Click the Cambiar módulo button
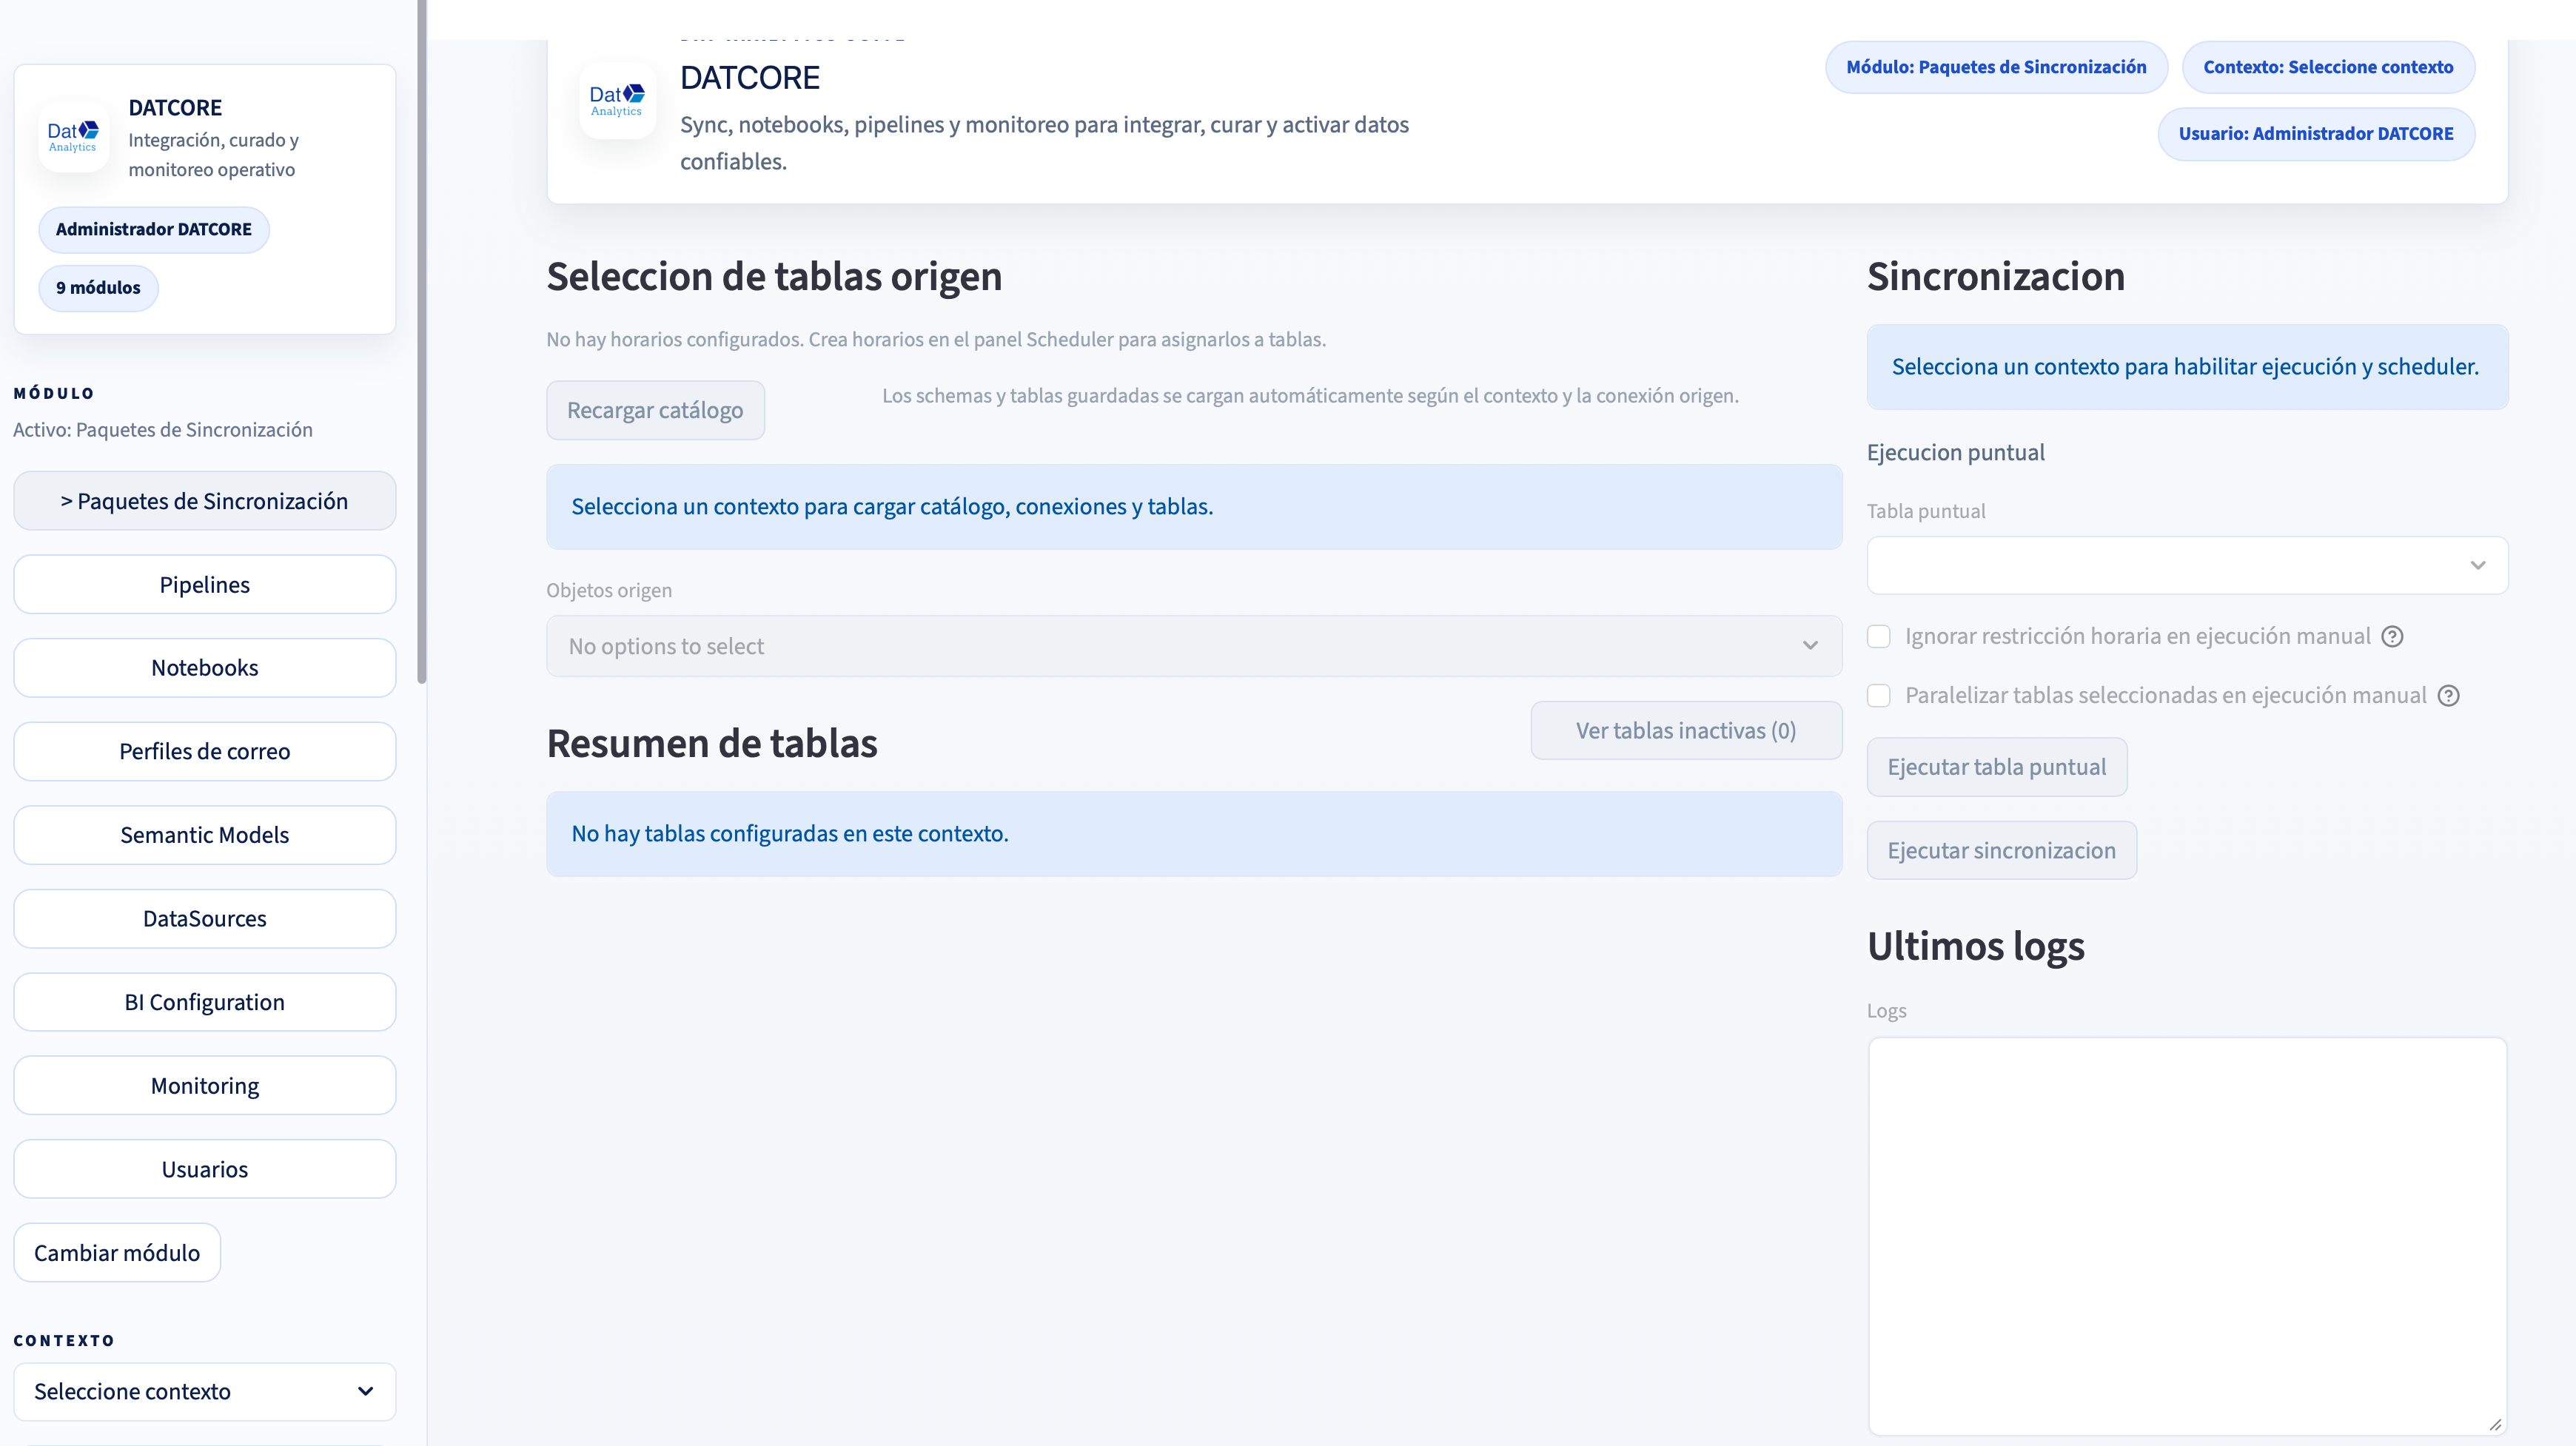Image resolution: width=2576 pixels, height=1446 pixels. (x=117, y=1253)
